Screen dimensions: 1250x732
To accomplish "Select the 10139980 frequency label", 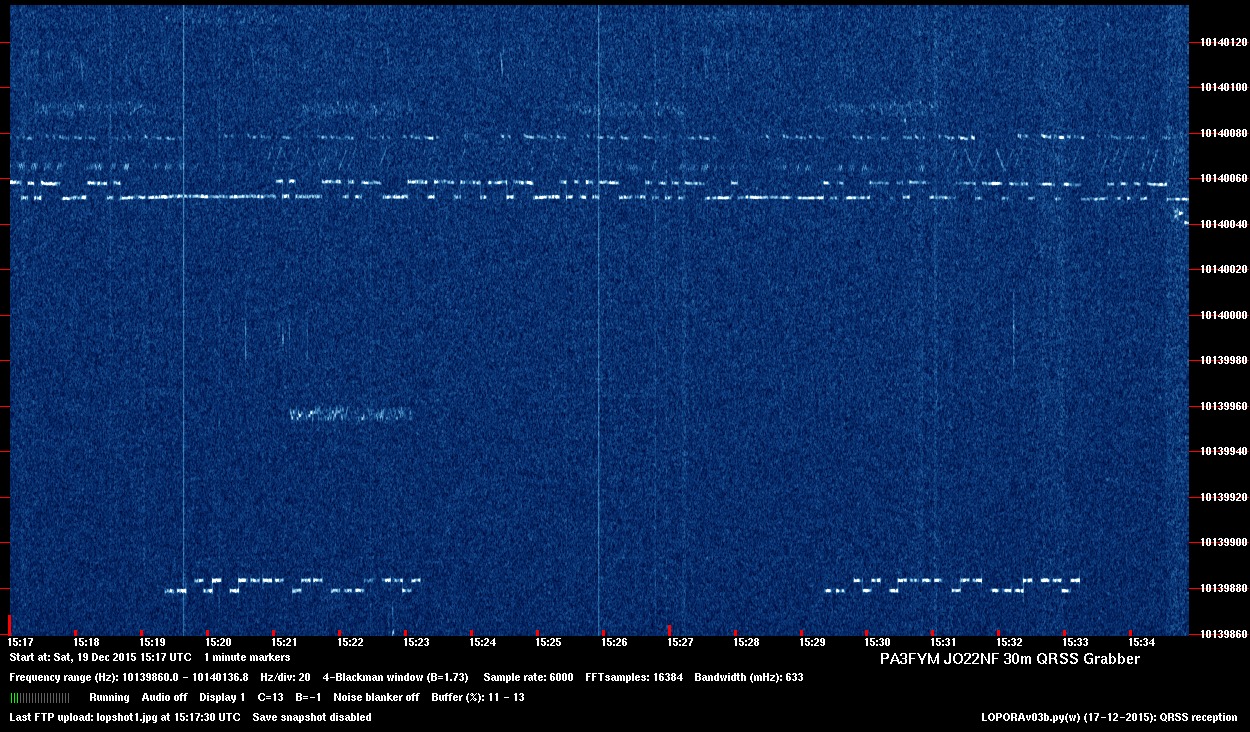I will click(1223, 361).
